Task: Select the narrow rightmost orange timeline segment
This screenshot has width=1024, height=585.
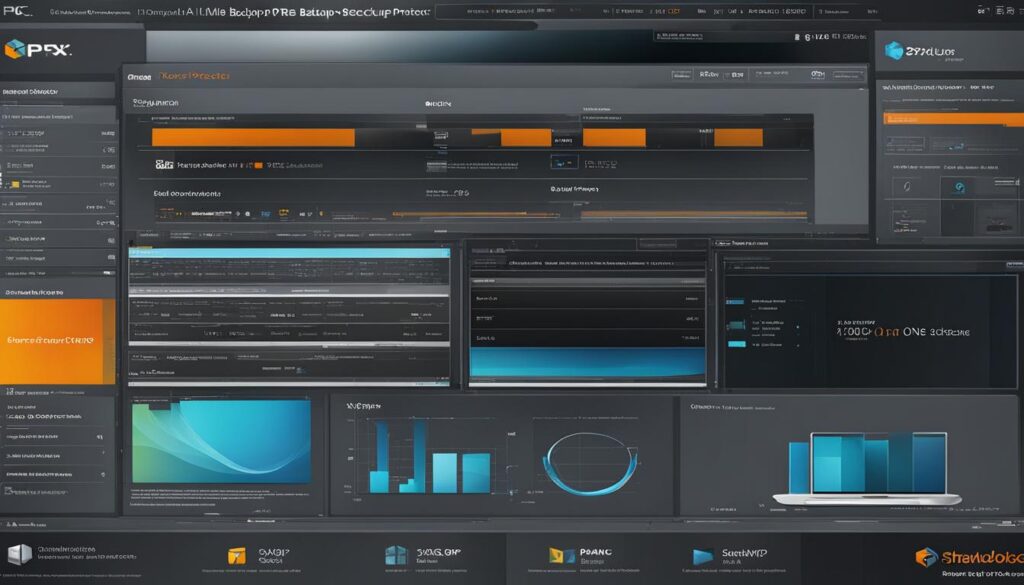Action: pyautogui.click(x=738, y=137)
